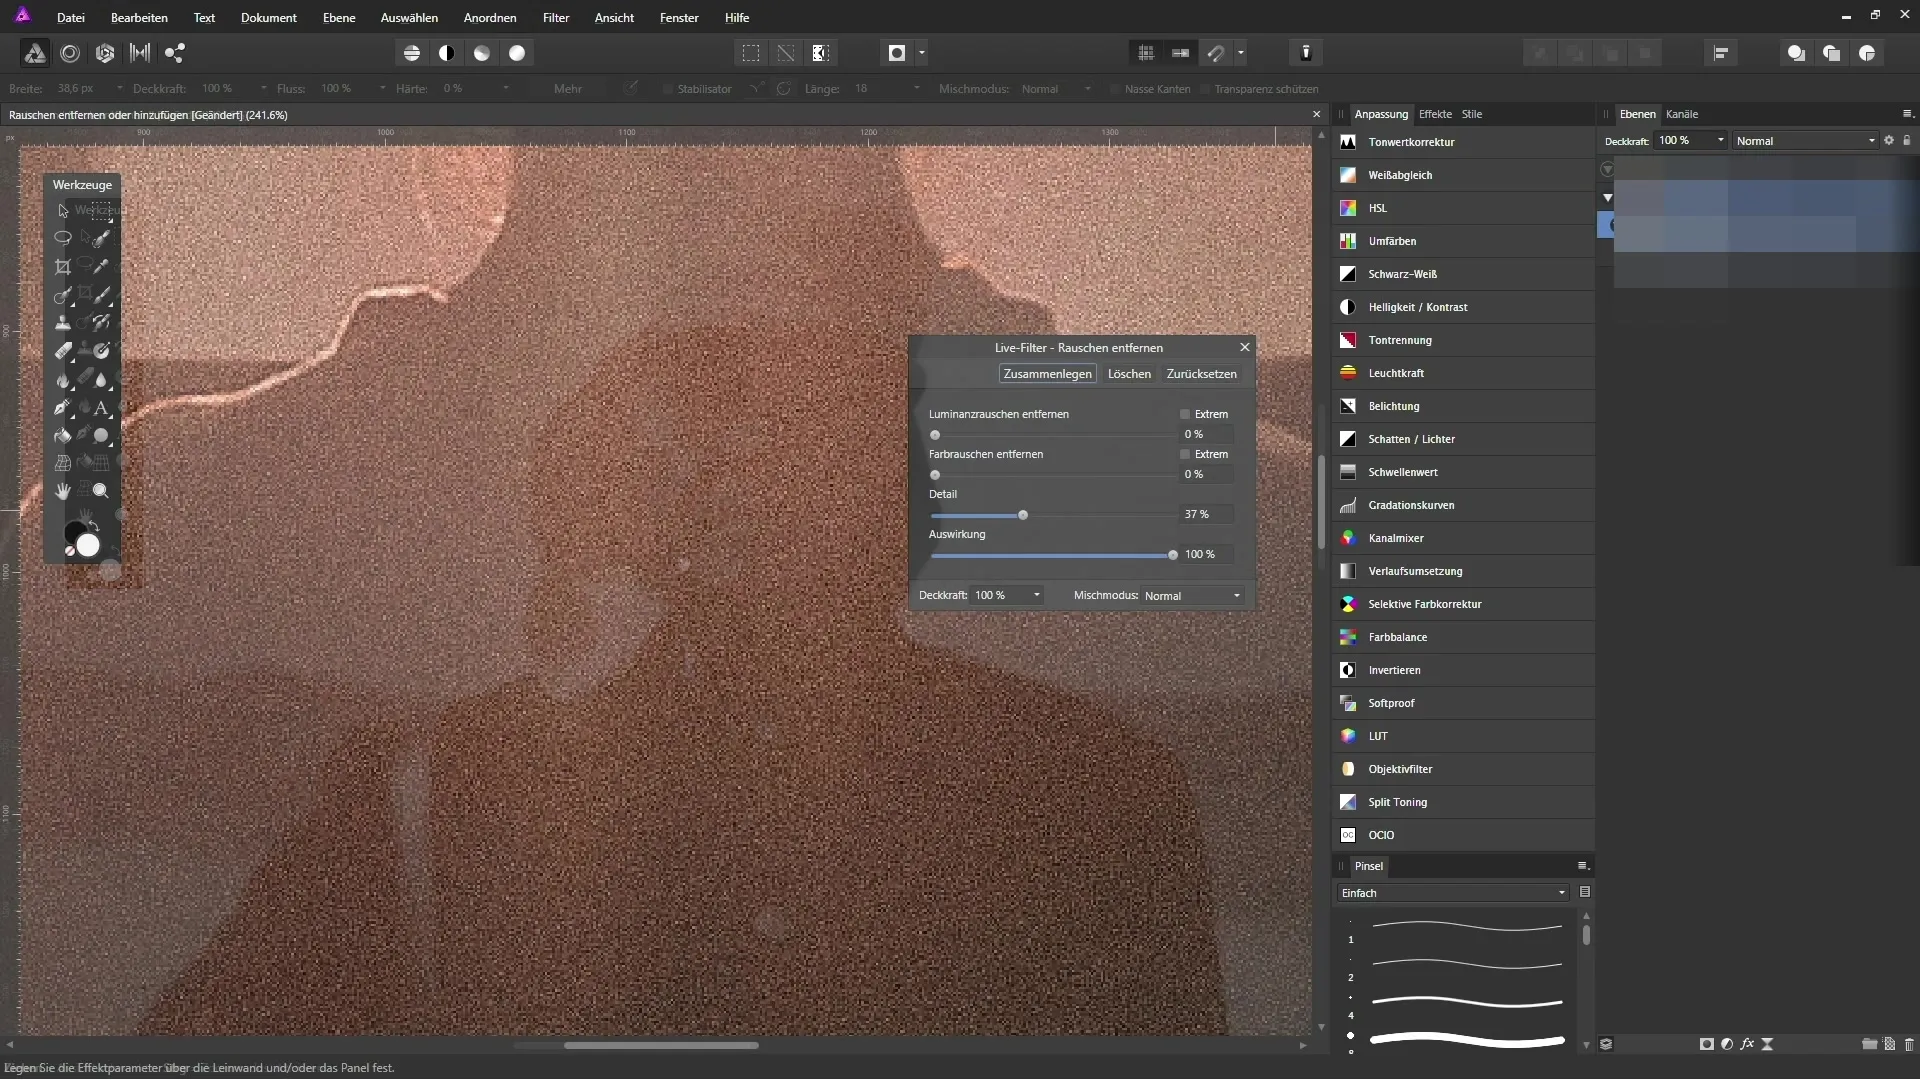Toggle the snapping magnet icon

point(1216,53)
